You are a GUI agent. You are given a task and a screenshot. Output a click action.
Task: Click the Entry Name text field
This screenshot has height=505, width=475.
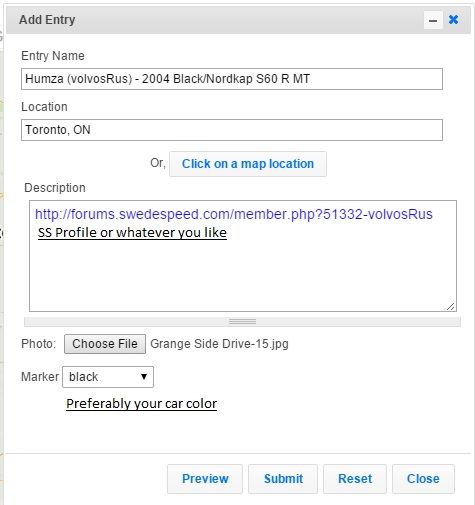click(x=232, y=79)
